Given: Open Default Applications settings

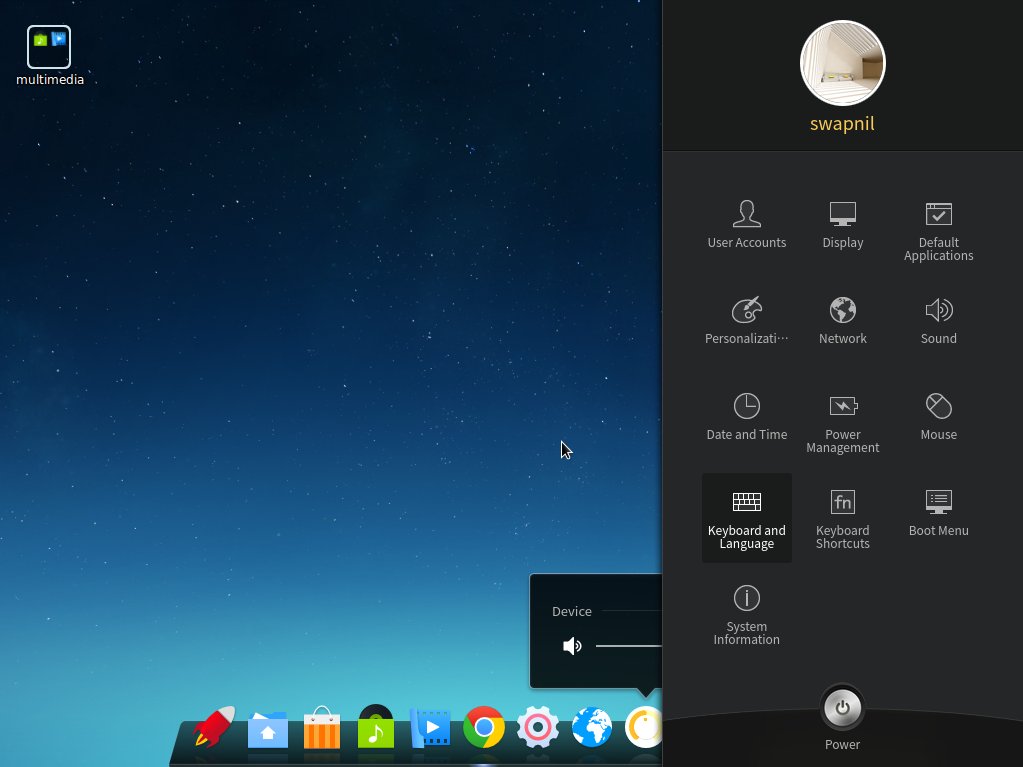Looking at the screenshot, I should pyautogui.click(x=938, y=230).
